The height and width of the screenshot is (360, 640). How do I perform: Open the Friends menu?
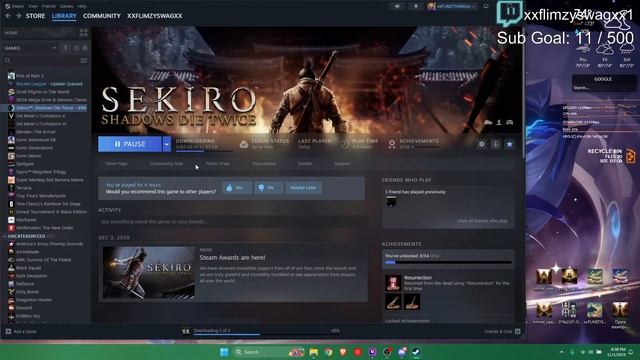(x=49, y=6)
